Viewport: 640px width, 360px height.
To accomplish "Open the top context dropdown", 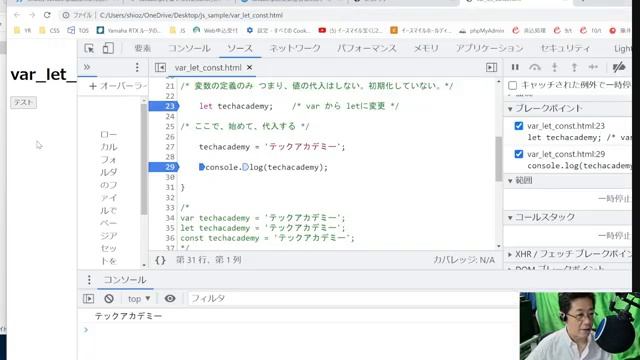I will (x=139, y=299).
